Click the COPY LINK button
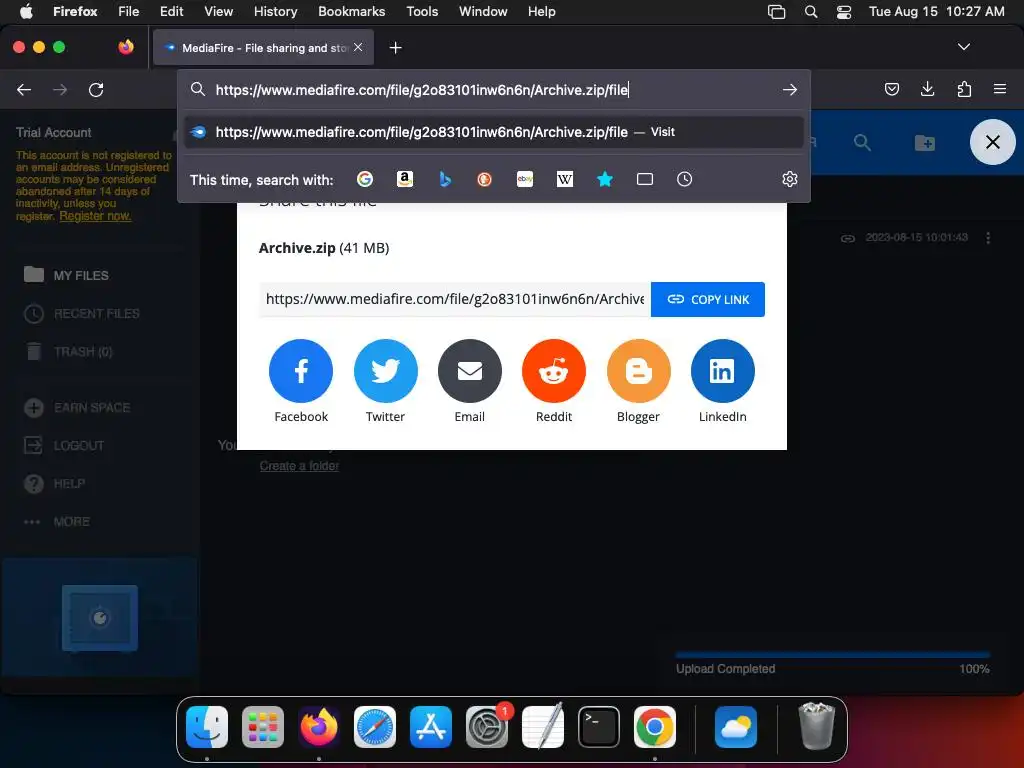This screenshot has height=768, width=1024. point(708,299)
